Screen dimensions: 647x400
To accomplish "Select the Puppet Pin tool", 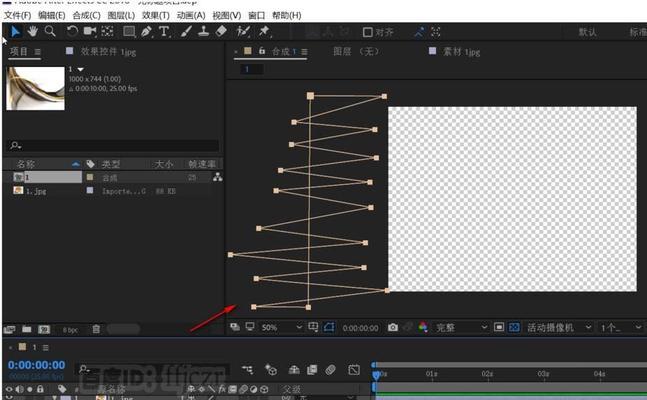I will coord(264,31).
